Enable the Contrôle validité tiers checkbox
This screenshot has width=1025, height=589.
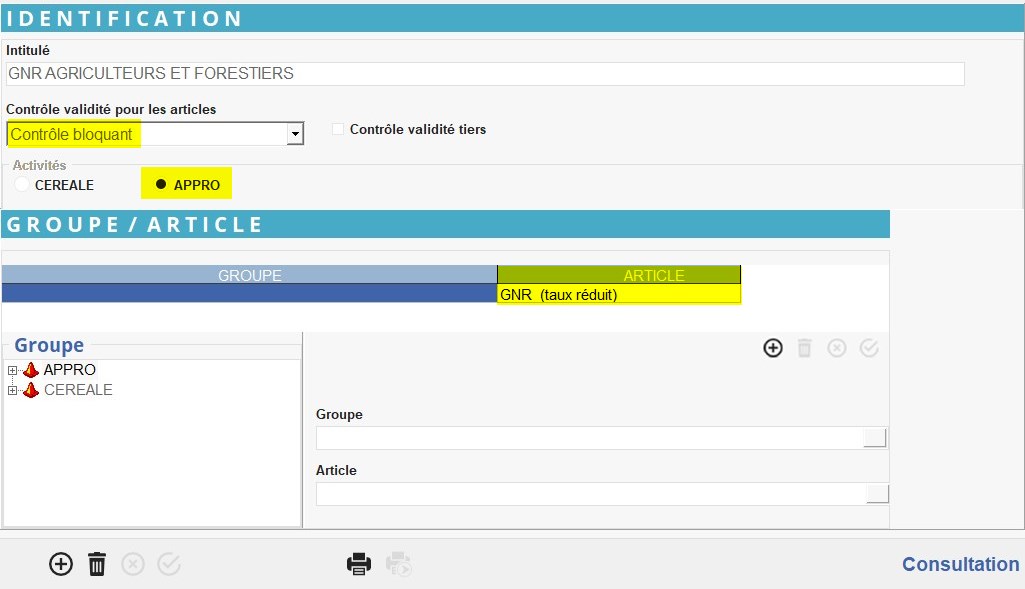(338, 129)
